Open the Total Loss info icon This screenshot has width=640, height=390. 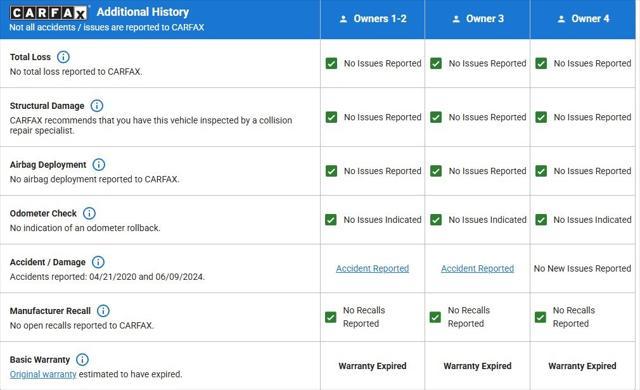tap(63, 57)
